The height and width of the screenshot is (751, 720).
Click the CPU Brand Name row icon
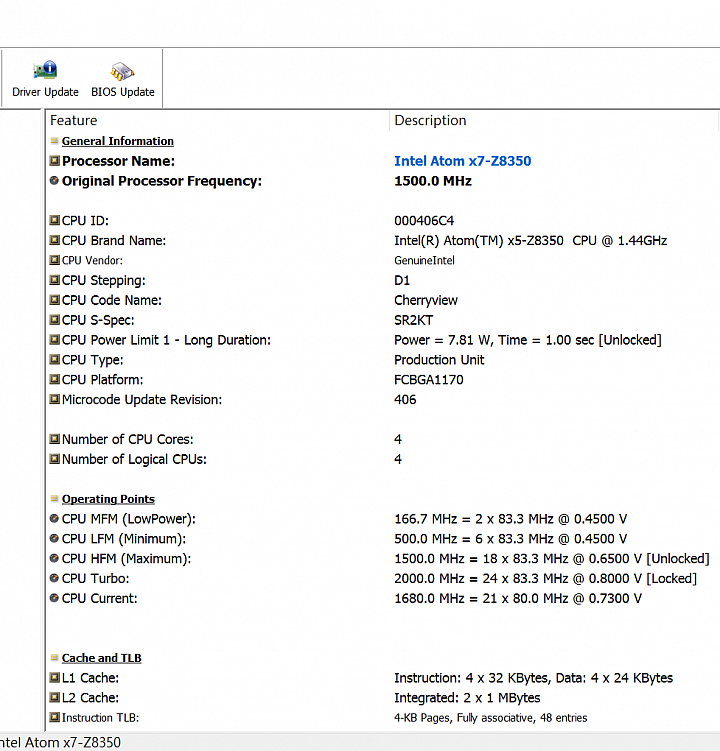55,240
